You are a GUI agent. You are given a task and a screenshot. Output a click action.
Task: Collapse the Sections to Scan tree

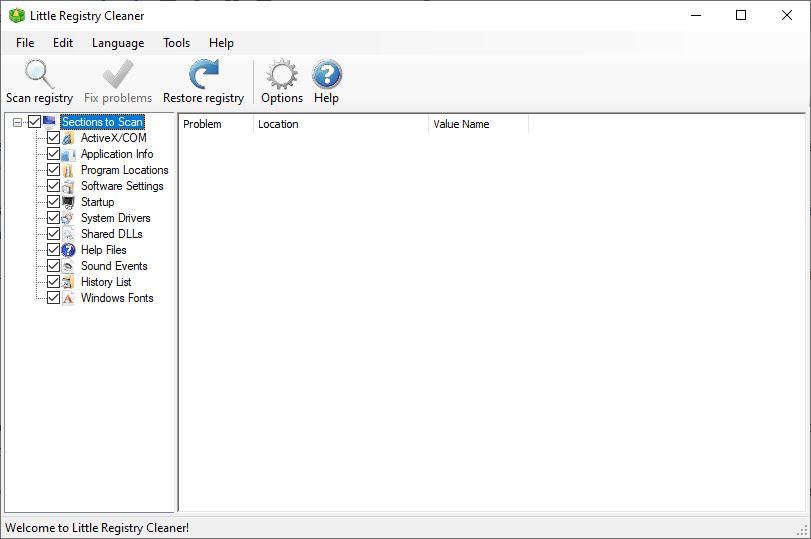pyautogui.click(x=18, y=122)
